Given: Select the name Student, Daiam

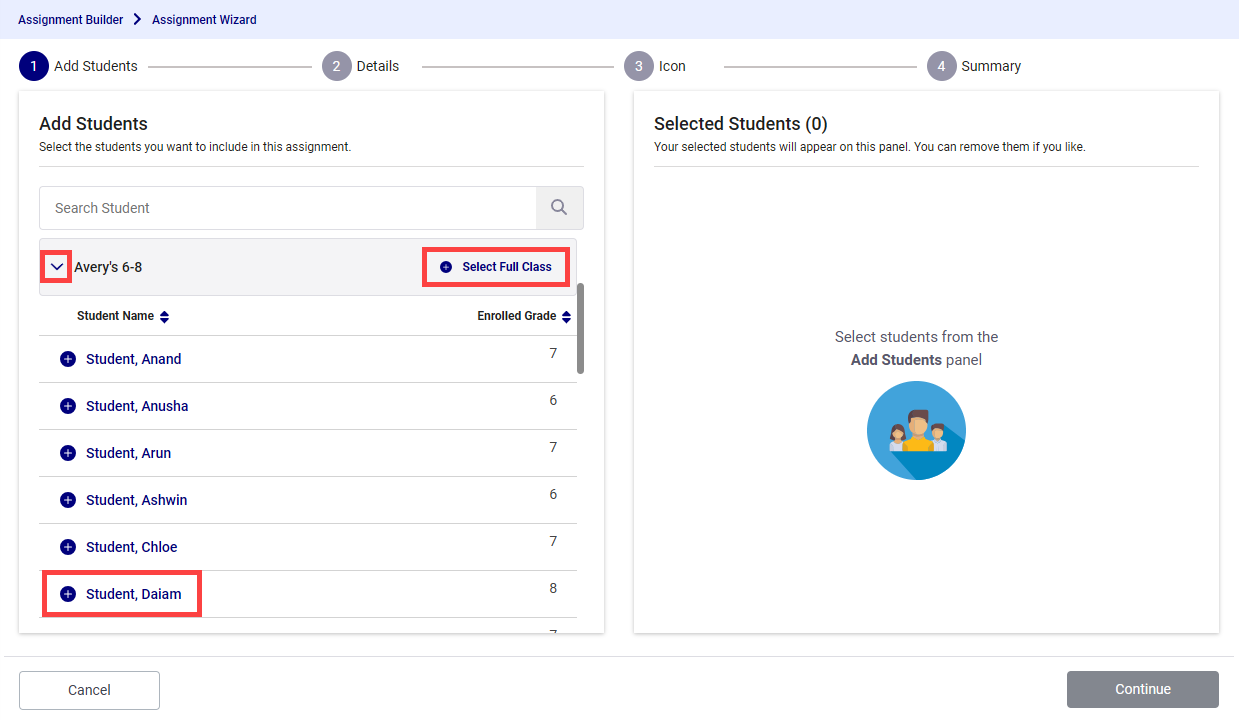Looking at the screenshot, I should click(x=134, y=594).
